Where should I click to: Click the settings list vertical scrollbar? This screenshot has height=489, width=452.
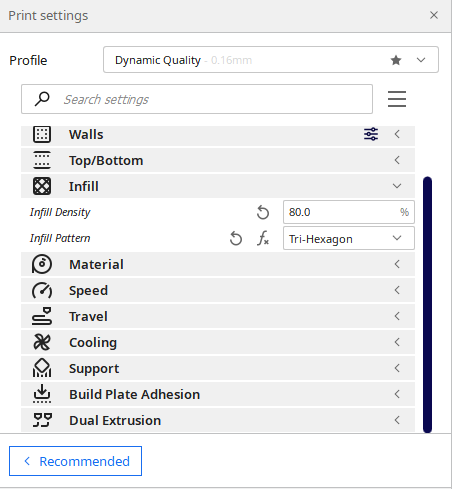click(427, 305)
